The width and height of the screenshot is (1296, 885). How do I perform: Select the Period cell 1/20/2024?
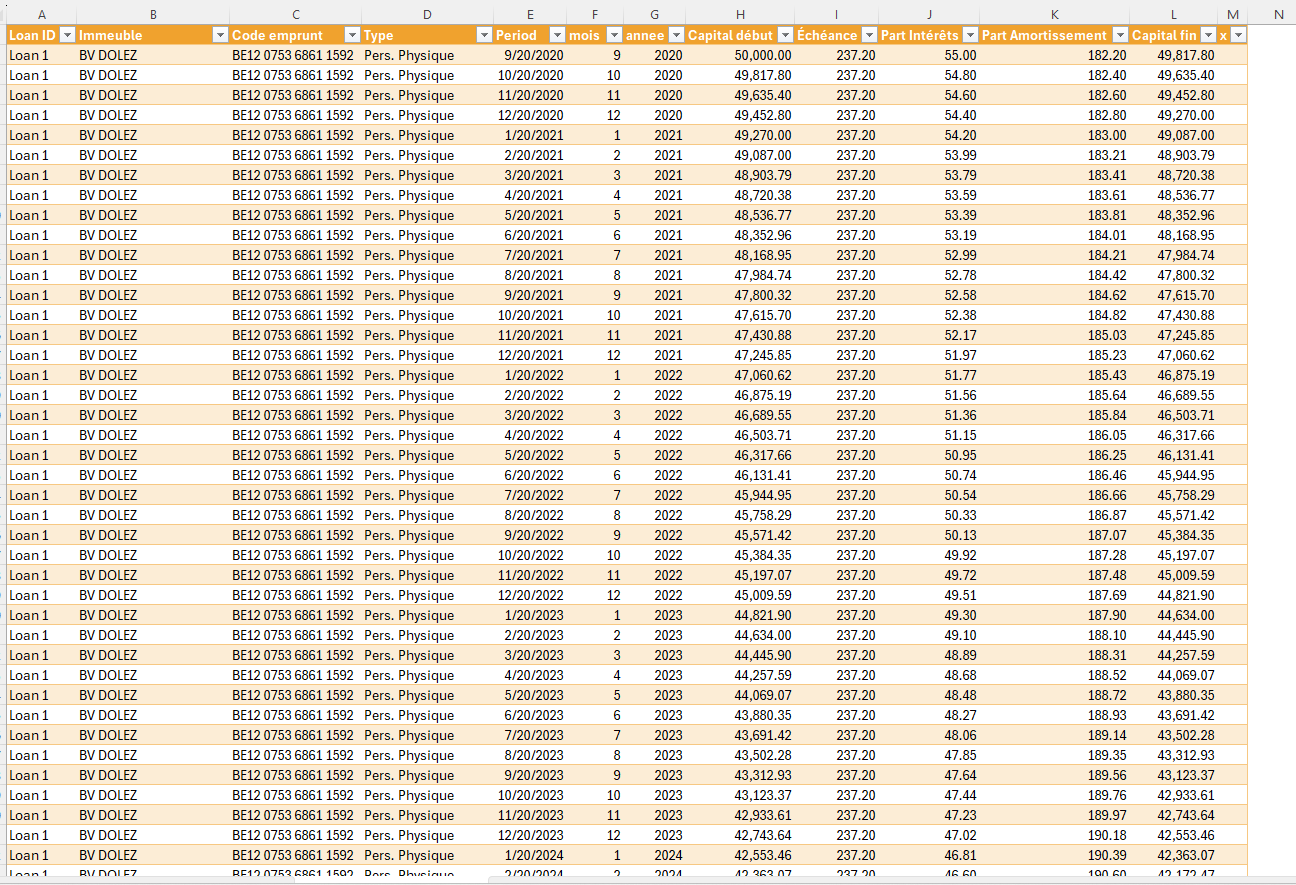click(530, 855)
